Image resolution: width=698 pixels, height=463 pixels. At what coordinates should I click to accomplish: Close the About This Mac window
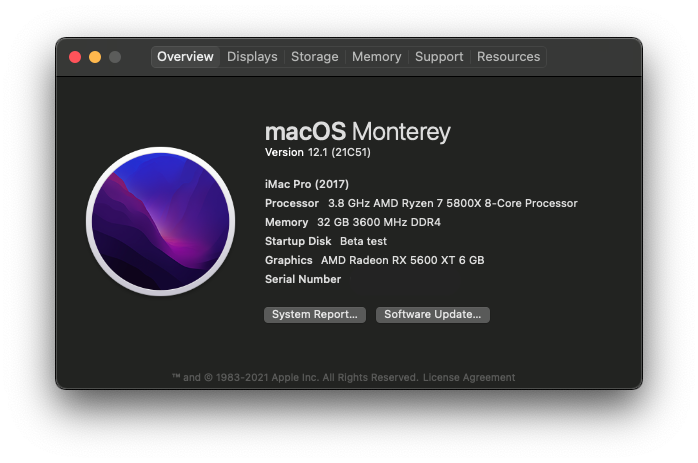(75, 57)
